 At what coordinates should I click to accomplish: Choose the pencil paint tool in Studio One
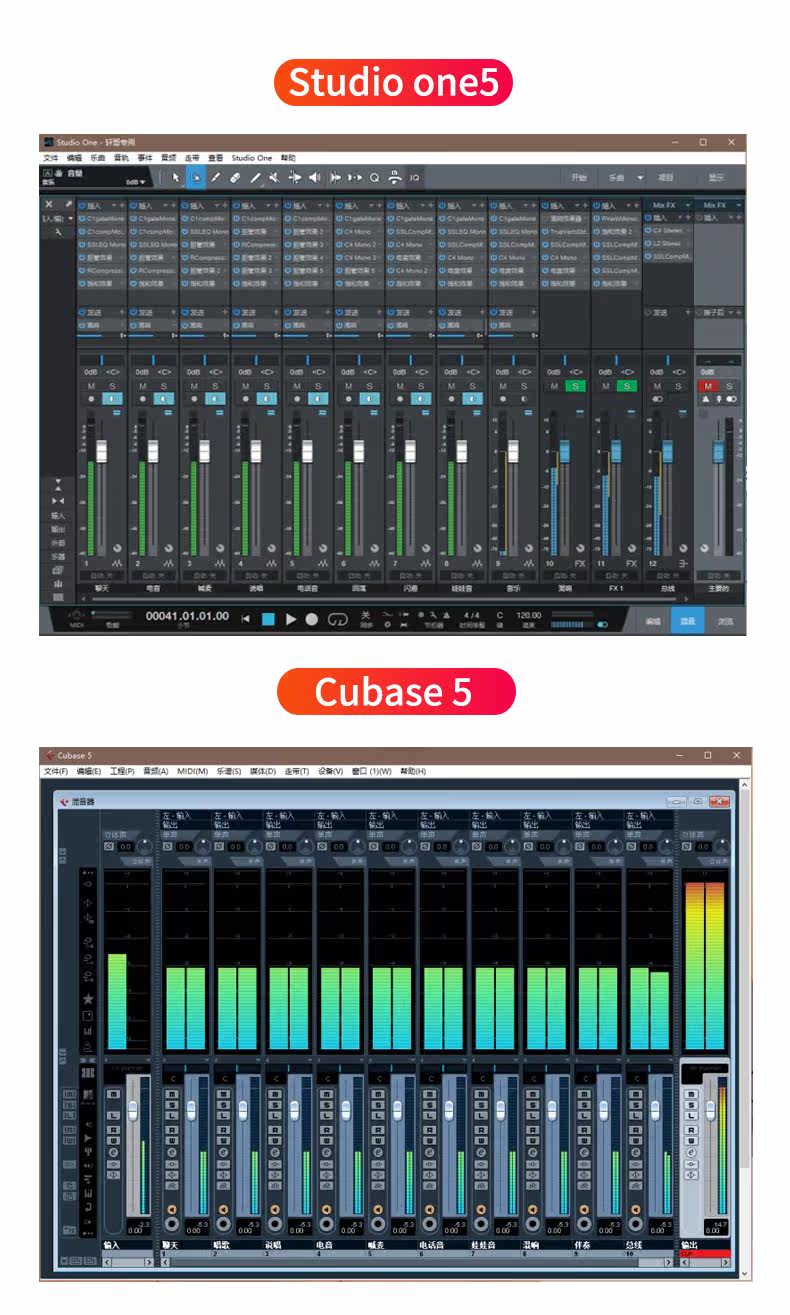click(215, 177)
